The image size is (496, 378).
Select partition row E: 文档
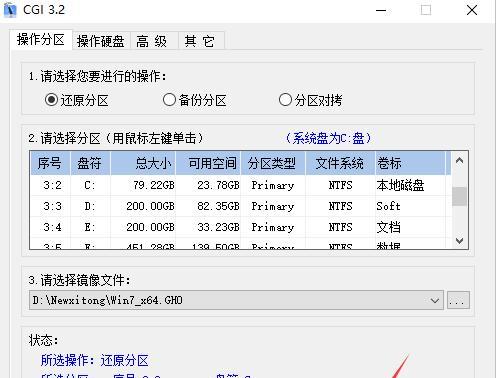(x=241, y=227)
